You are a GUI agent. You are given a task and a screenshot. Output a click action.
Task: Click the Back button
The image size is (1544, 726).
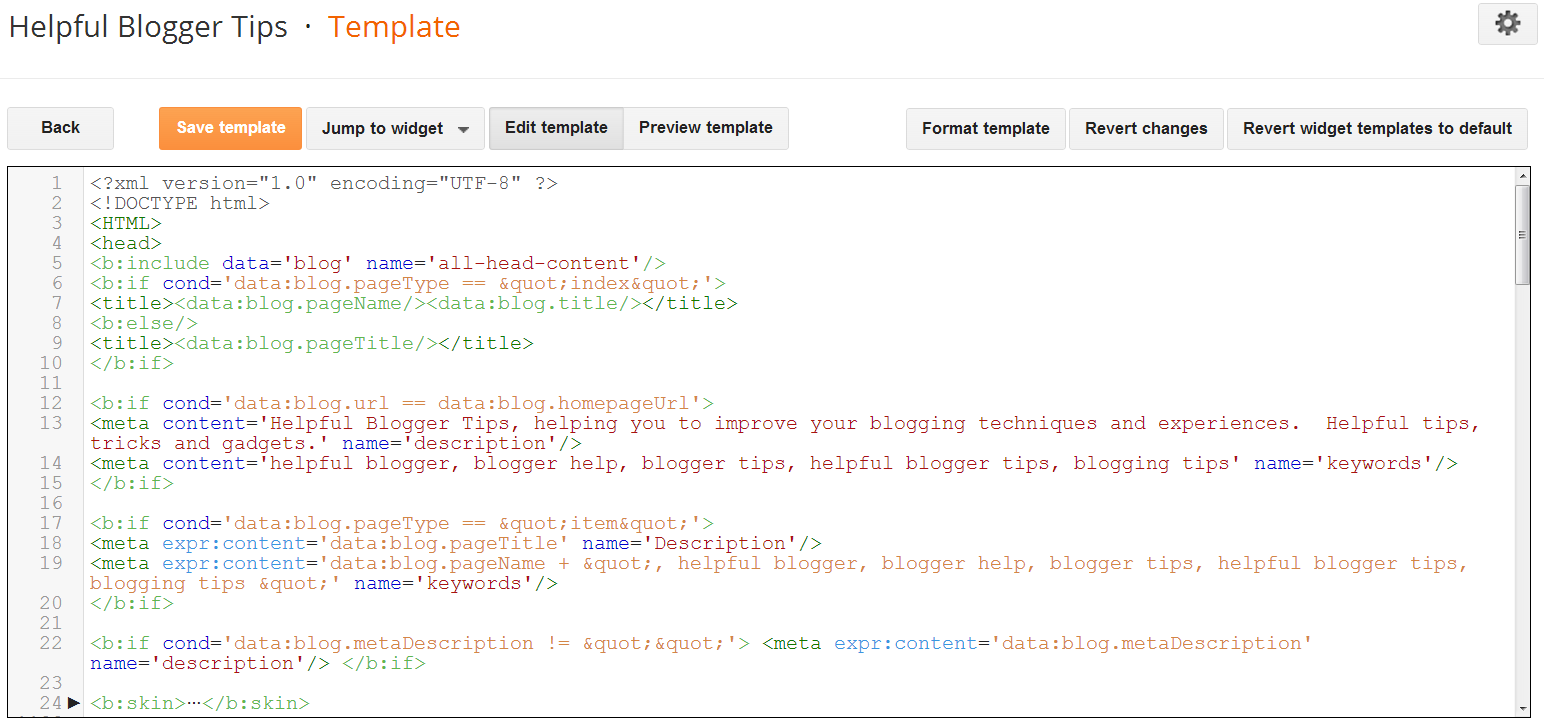60,128
